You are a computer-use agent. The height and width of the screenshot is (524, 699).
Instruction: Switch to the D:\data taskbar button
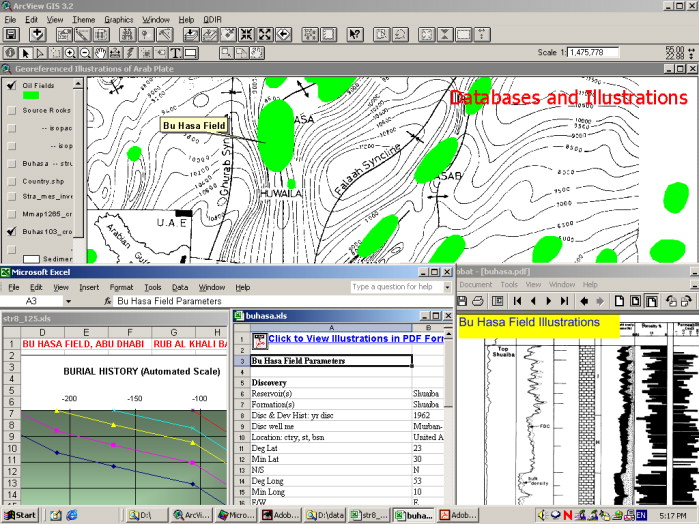click(324, 515)
